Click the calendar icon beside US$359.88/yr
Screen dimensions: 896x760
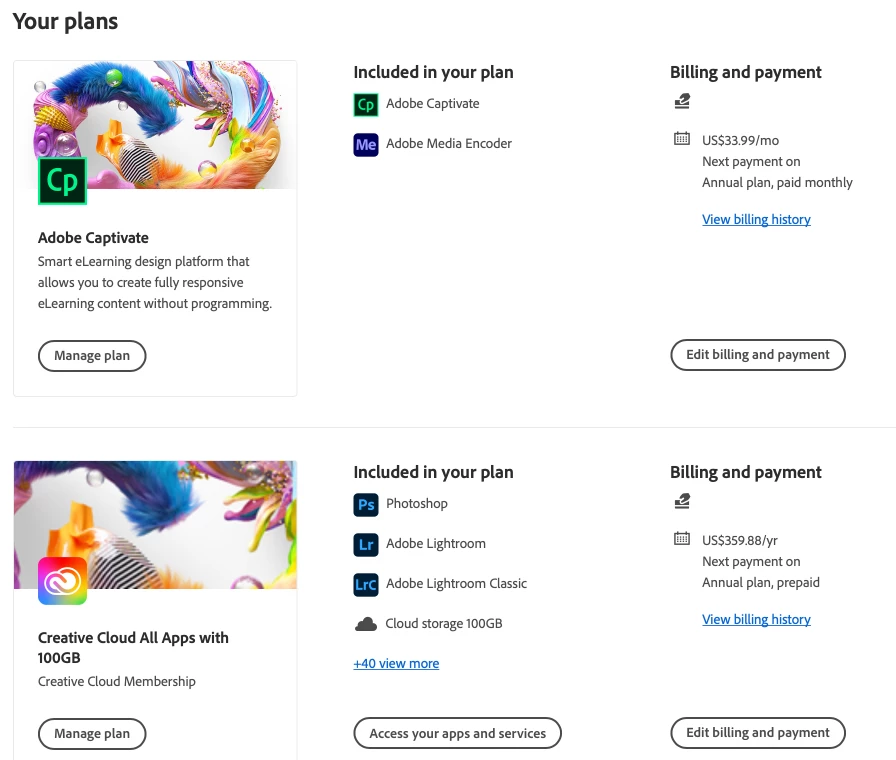[x=682, y=539]
